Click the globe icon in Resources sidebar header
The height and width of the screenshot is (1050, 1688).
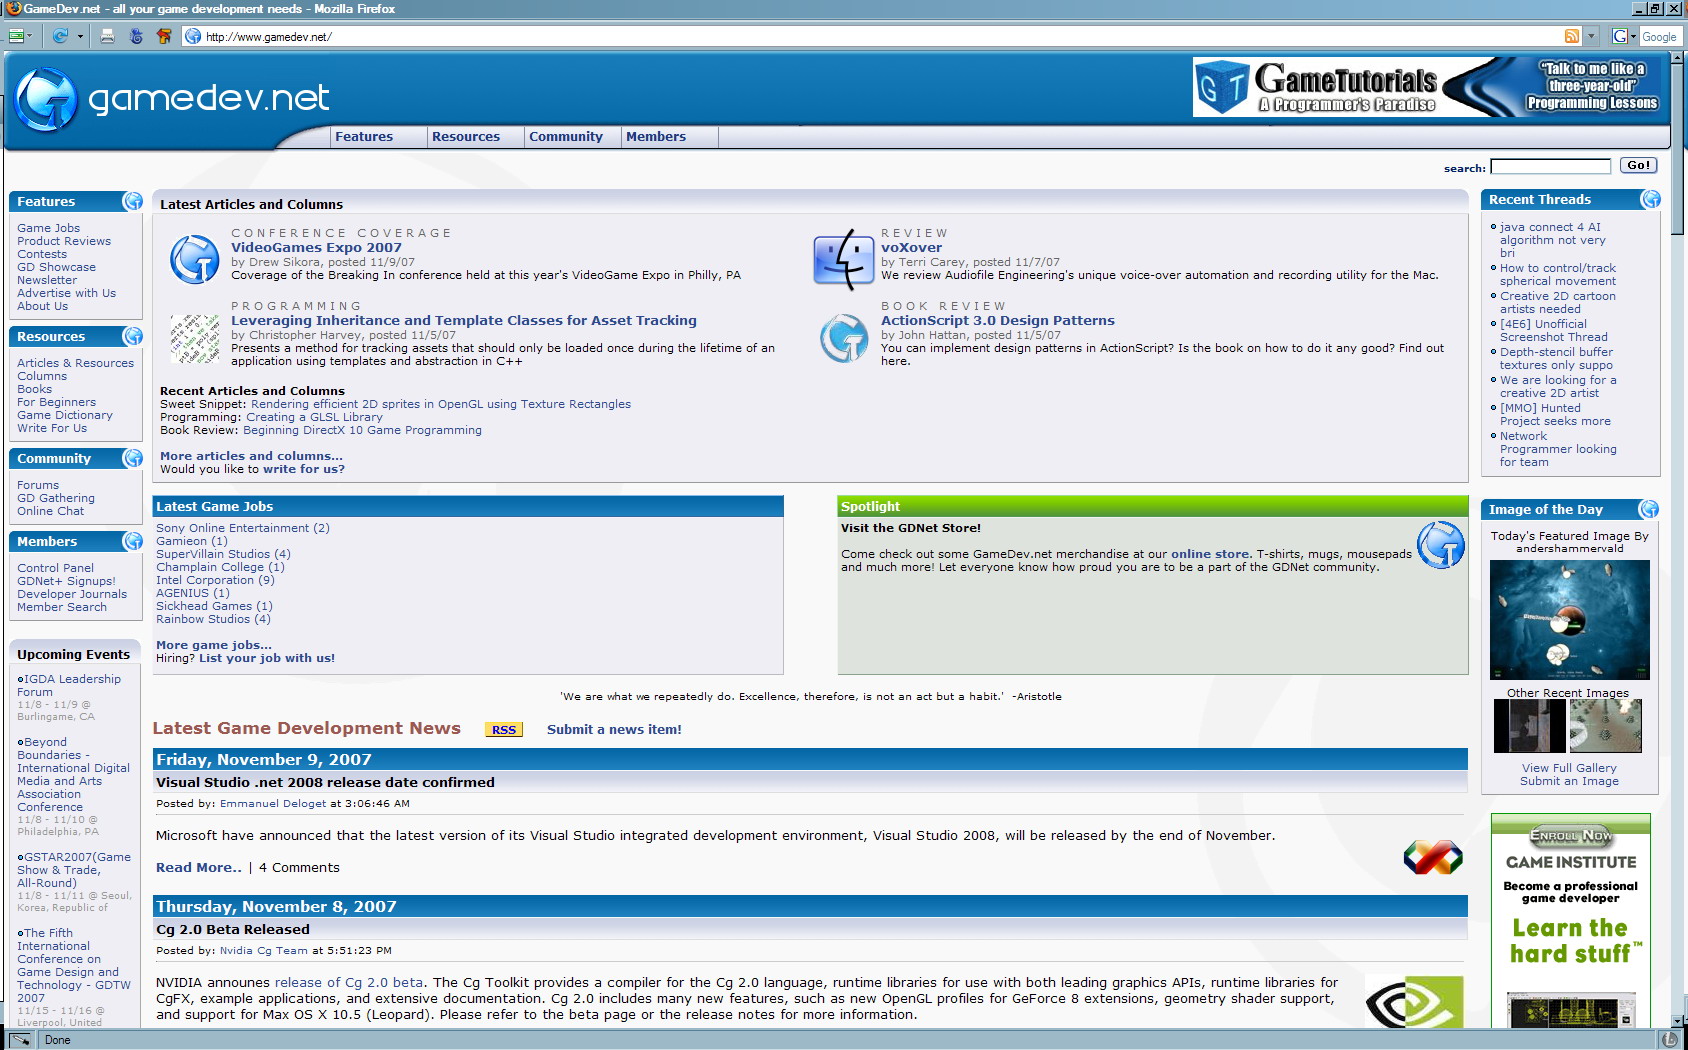pos(132,336)
